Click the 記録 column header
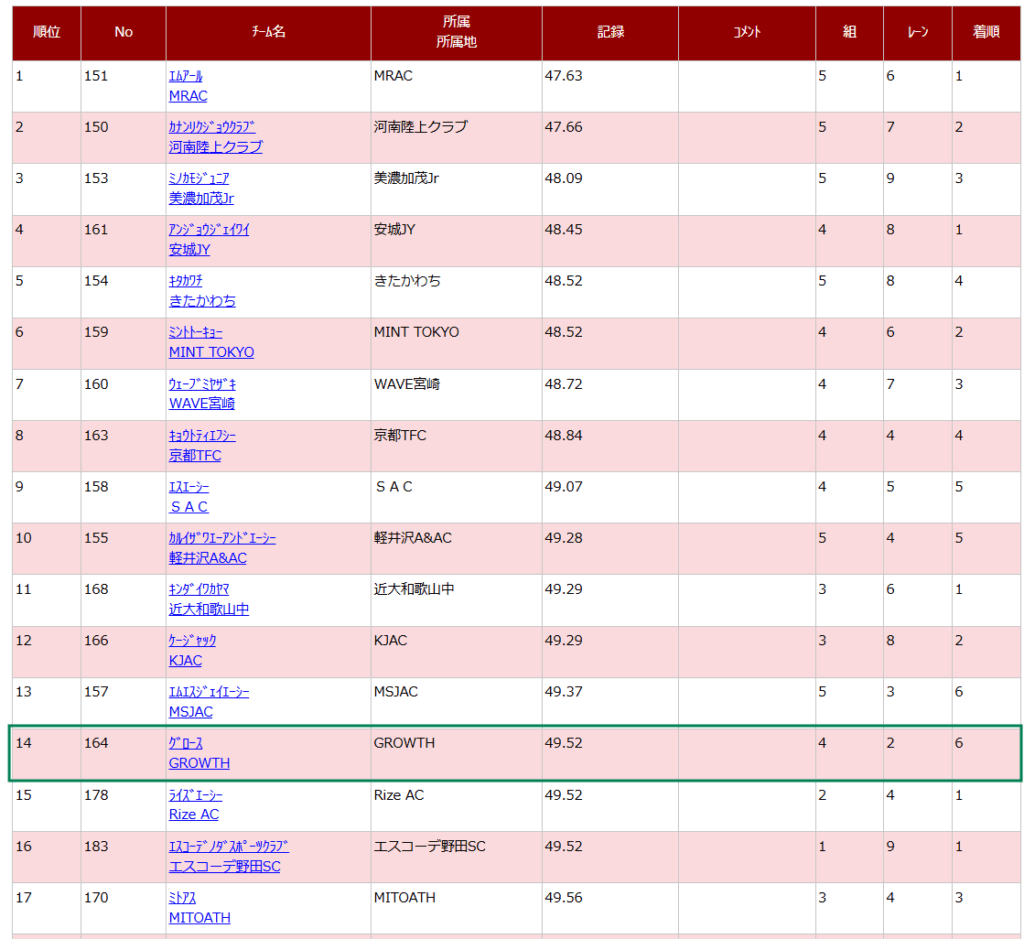1024x939 pixels. (611, 33)
